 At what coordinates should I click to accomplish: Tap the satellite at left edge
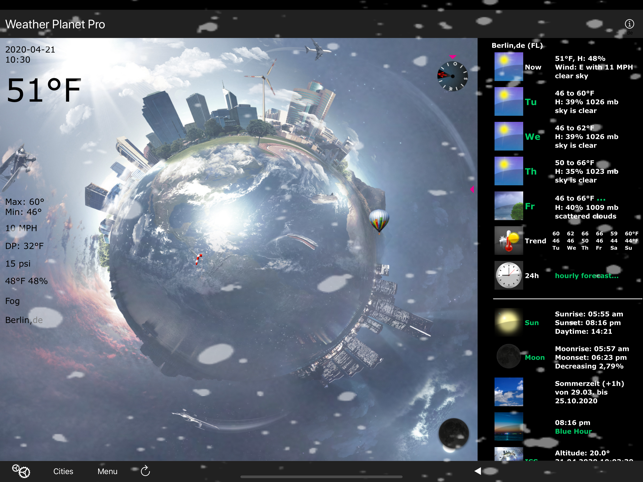(x=16, y=167)
